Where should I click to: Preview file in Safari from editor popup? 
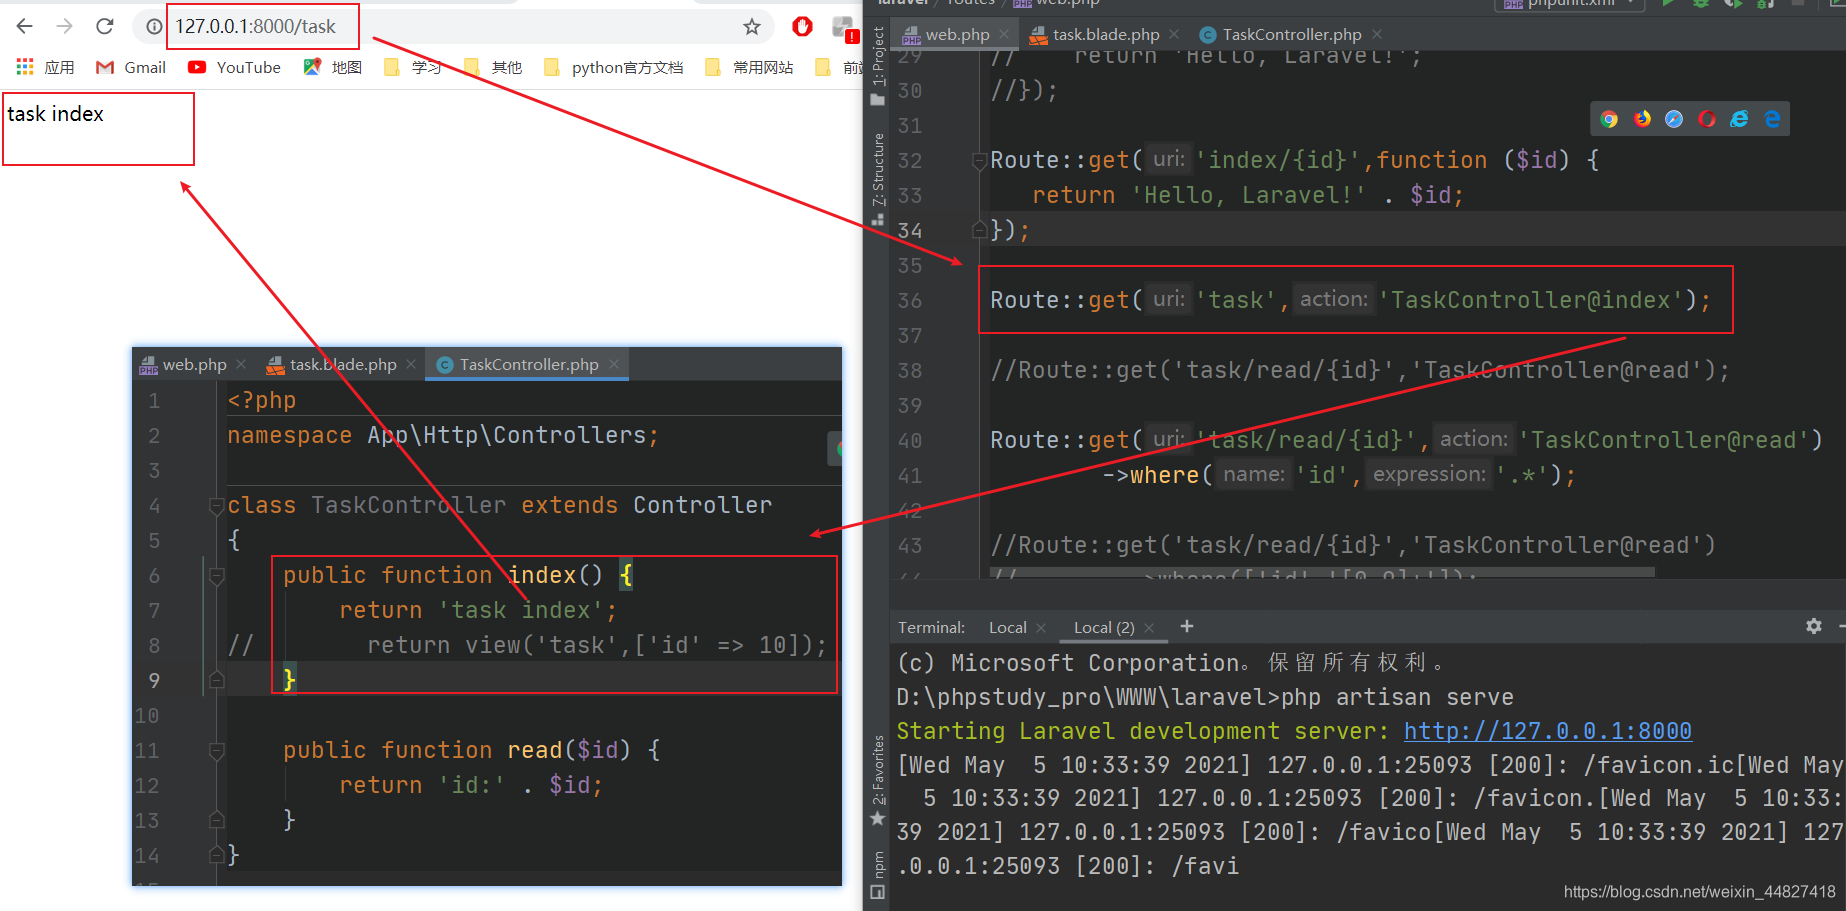(1674, 119)
